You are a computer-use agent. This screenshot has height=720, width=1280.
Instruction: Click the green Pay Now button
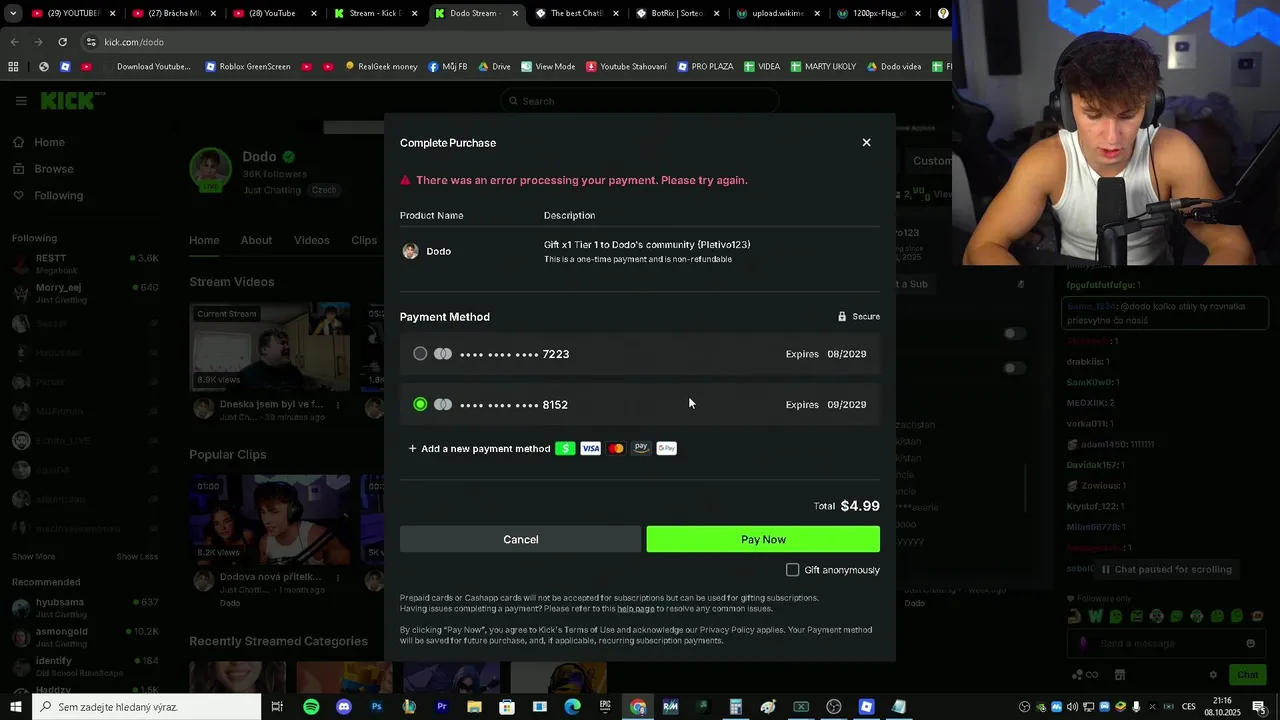click(763, 540)
